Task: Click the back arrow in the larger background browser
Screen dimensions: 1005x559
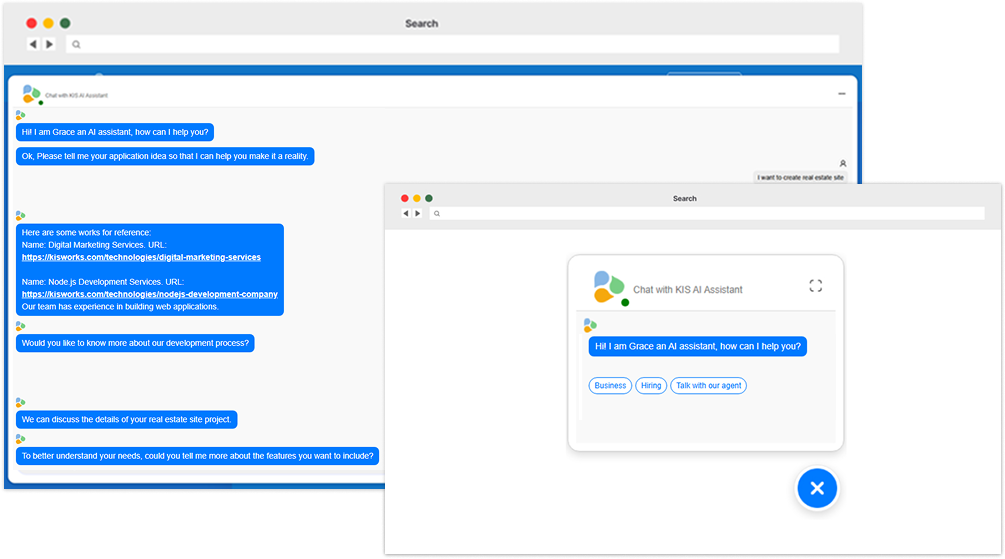Action: coord(33,44)
